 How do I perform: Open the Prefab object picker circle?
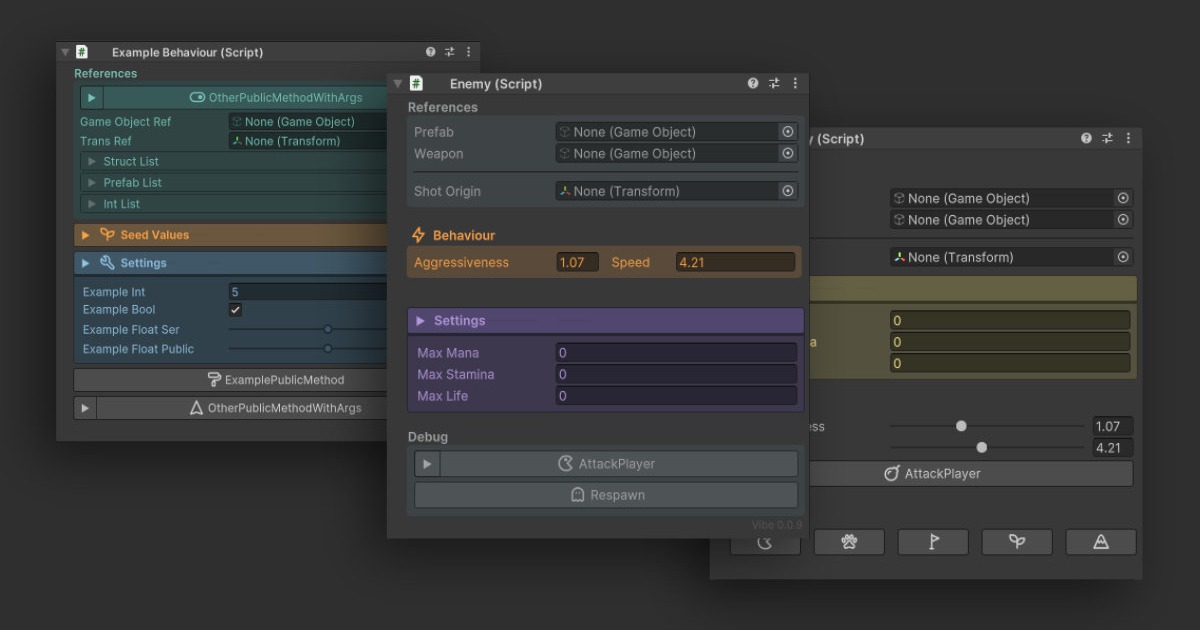click(x=789, y=131)
